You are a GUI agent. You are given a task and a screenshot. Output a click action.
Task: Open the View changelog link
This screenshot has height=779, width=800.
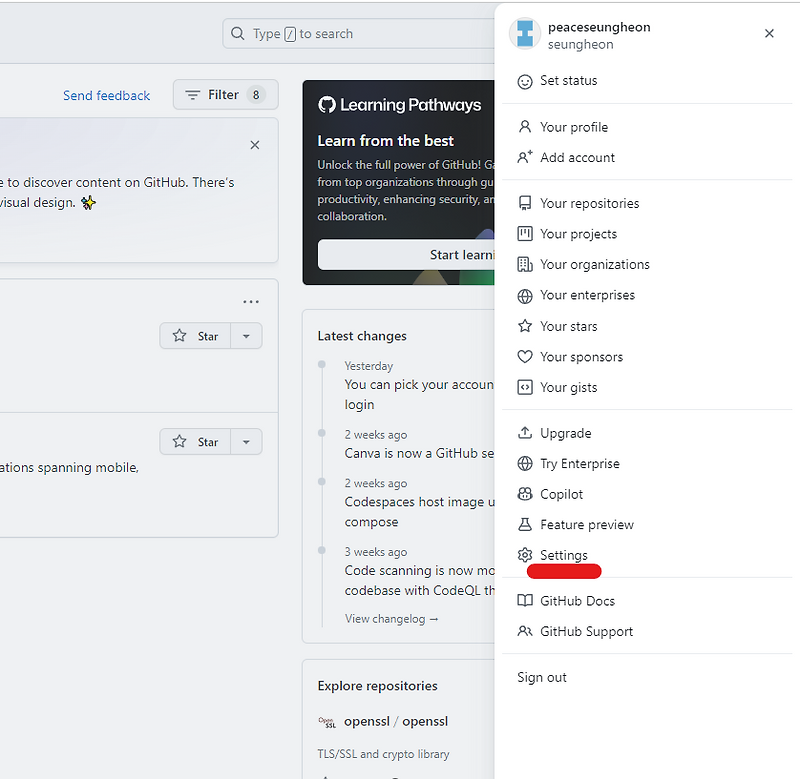tap(391, 618)
